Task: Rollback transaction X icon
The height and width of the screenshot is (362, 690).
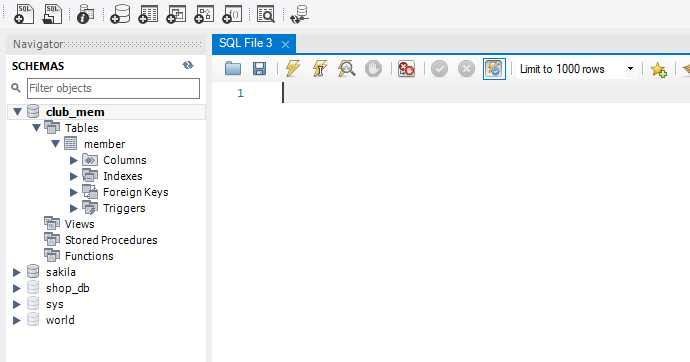Action: [466, 69]
